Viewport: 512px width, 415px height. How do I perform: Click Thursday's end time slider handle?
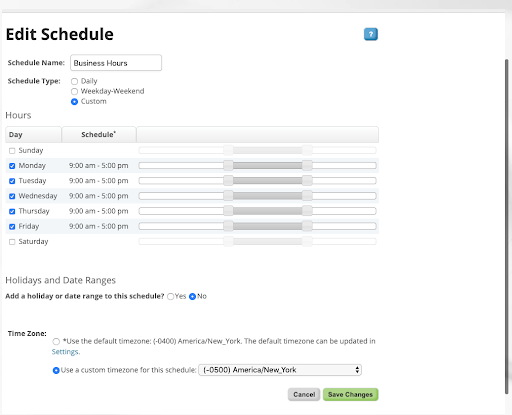307,211
